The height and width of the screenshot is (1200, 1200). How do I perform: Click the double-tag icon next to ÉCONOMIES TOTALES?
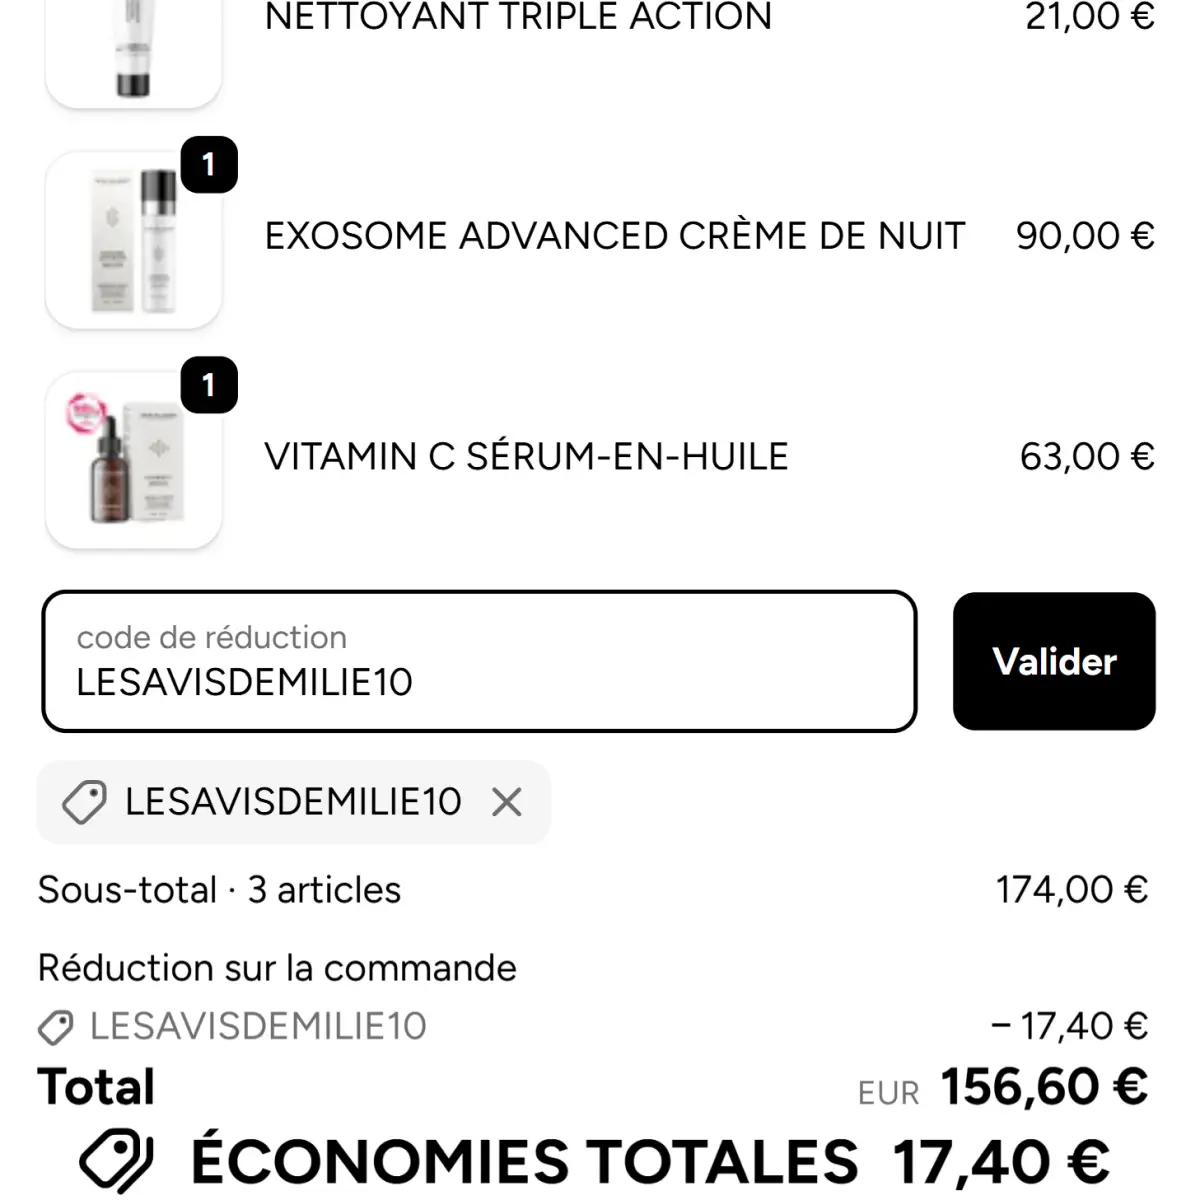(115, 1158)
